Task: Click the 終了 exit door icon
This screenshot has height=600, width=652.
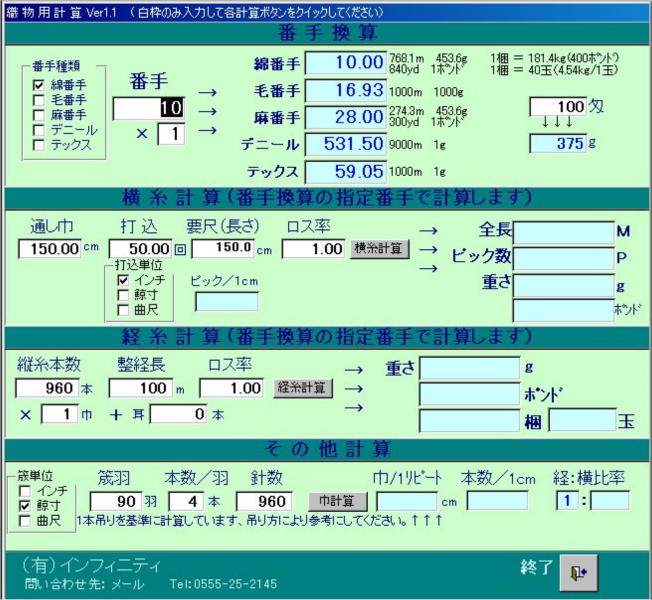Action: pos(577,571)
